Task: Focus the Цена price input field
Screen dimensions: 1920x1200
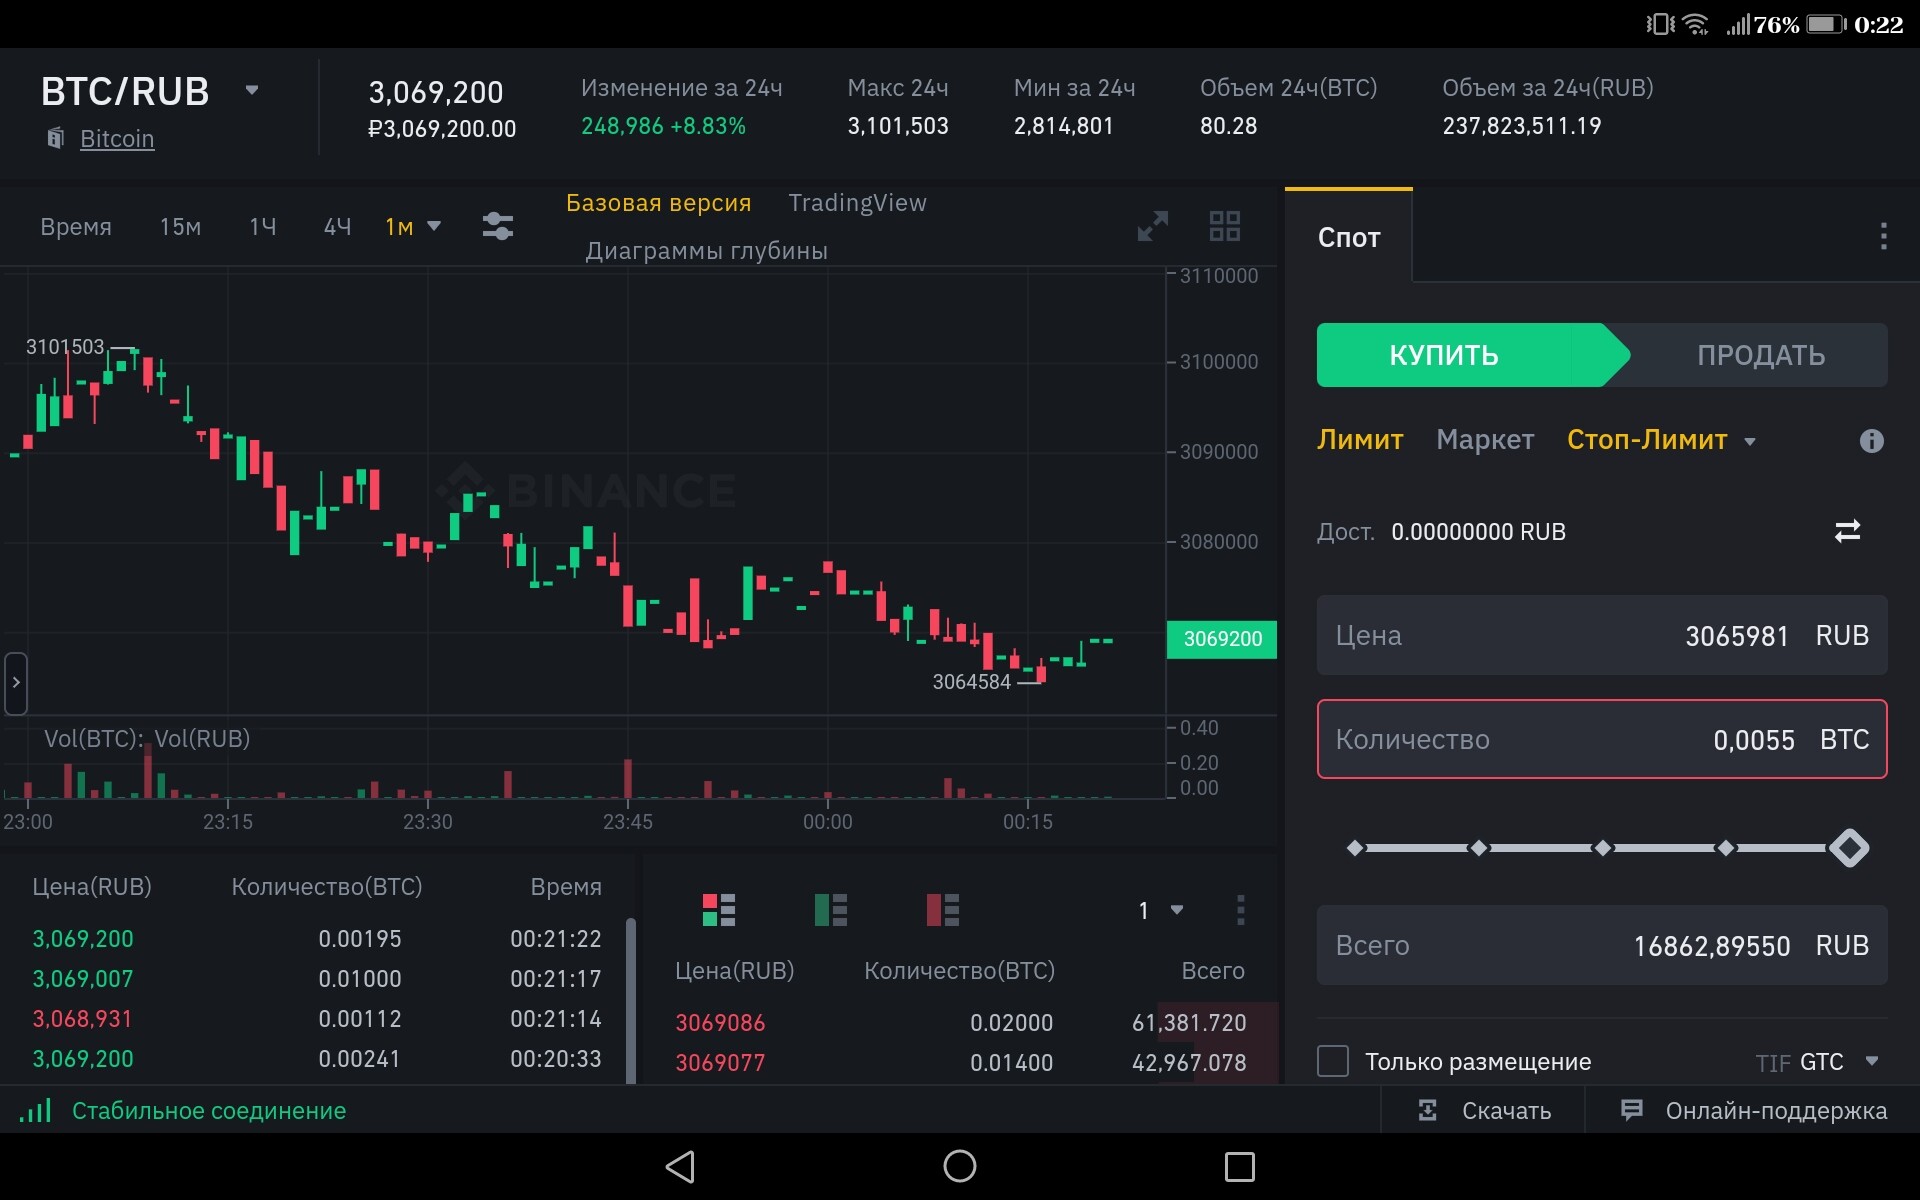Action: coord(1602,635)
